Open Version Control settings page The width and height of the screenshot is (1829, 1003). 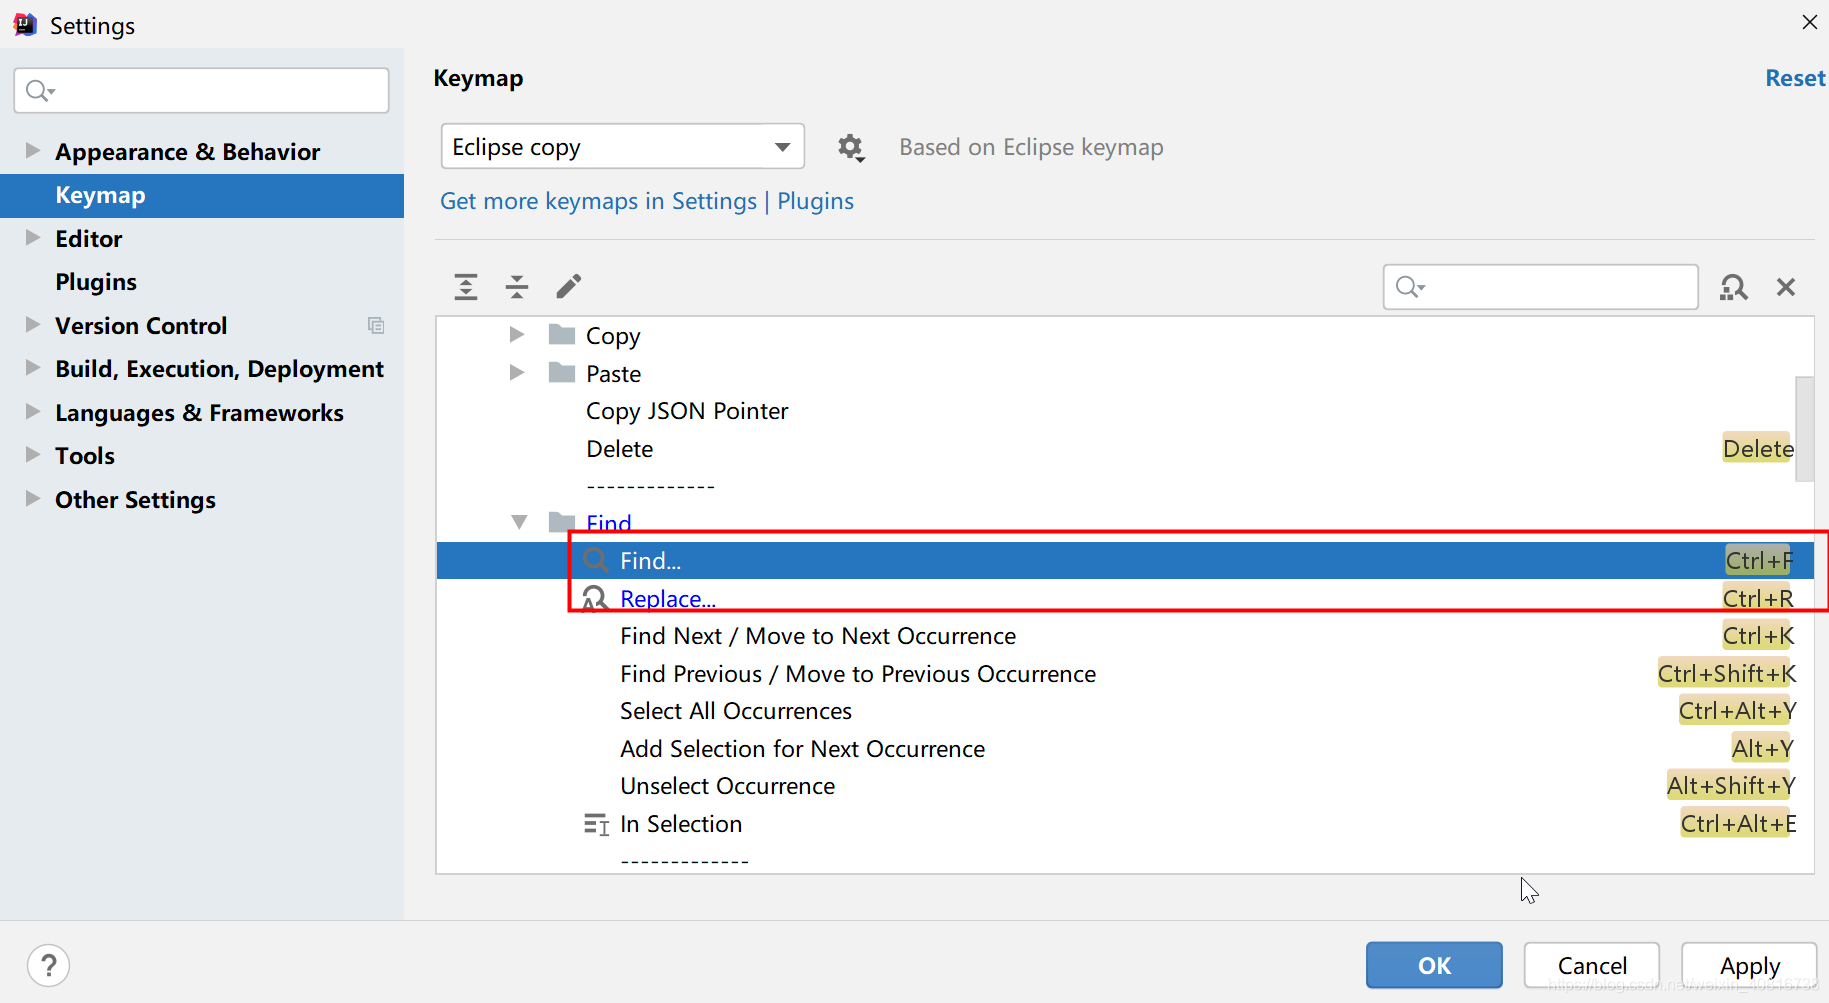click(141, 326)
